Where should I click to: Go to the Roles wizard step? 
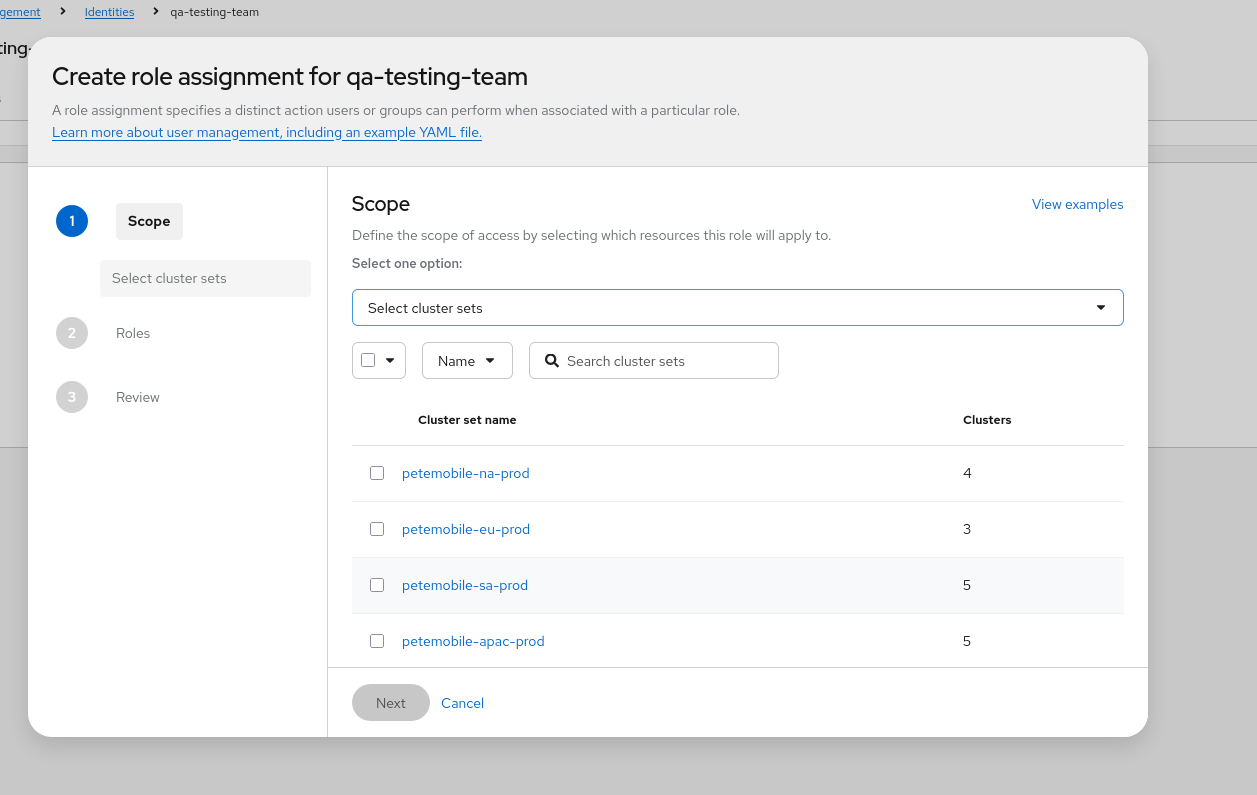click(133, 333)
